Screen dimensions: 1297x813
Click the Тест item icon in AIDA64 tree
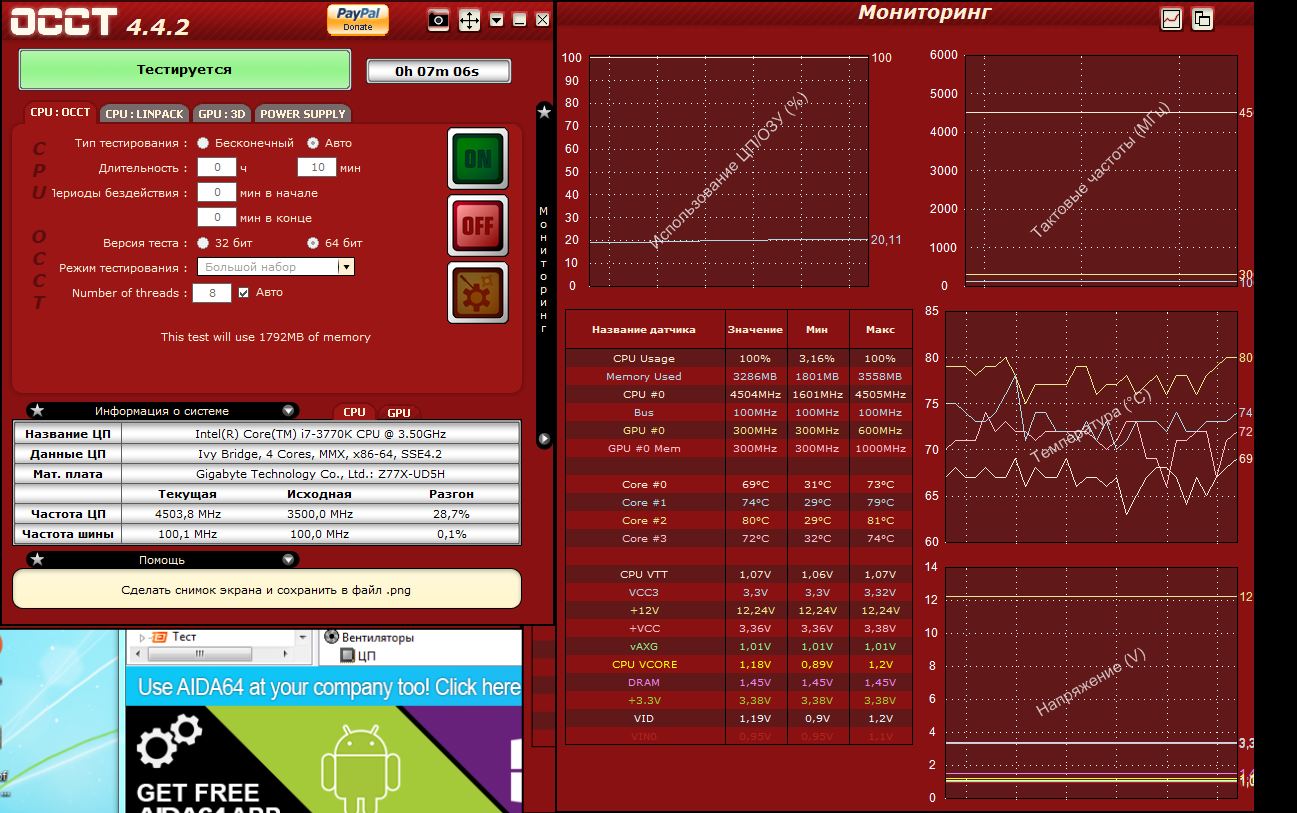click(x=158, y=637)
